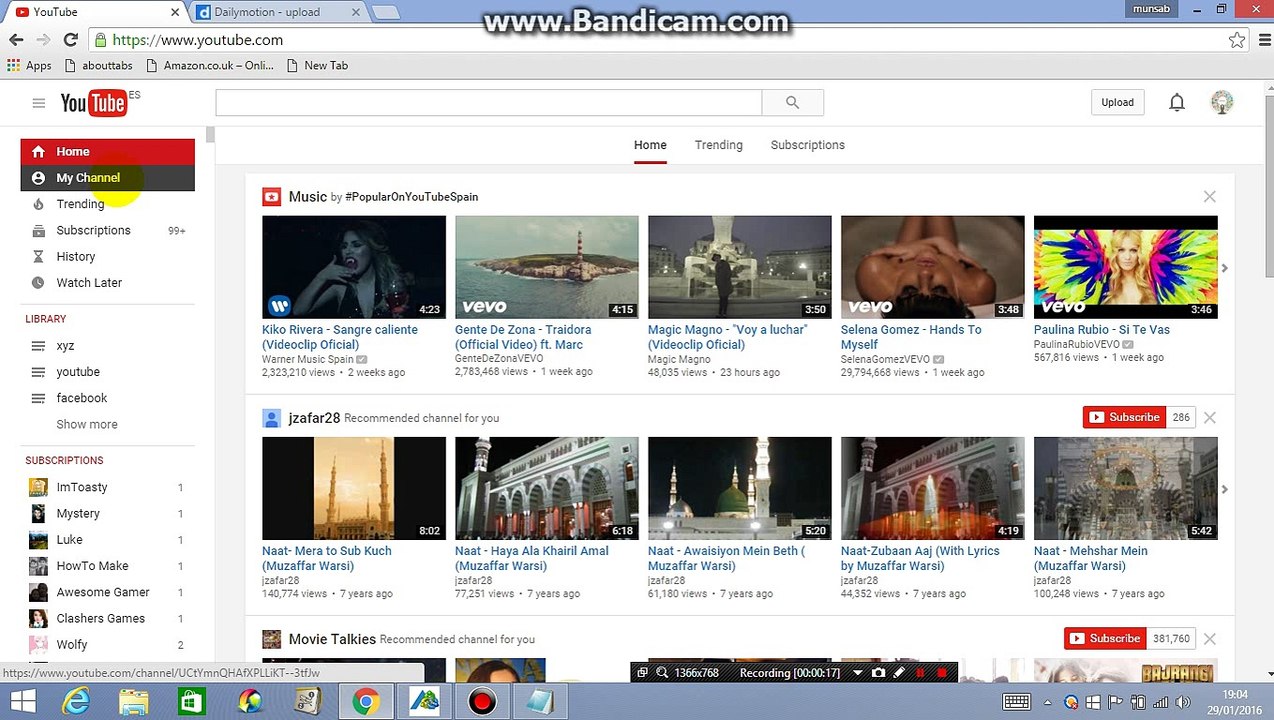Open the abouttabs bookmark
Viewport: 1274px width, 720px height.
(x=97, y=65)
